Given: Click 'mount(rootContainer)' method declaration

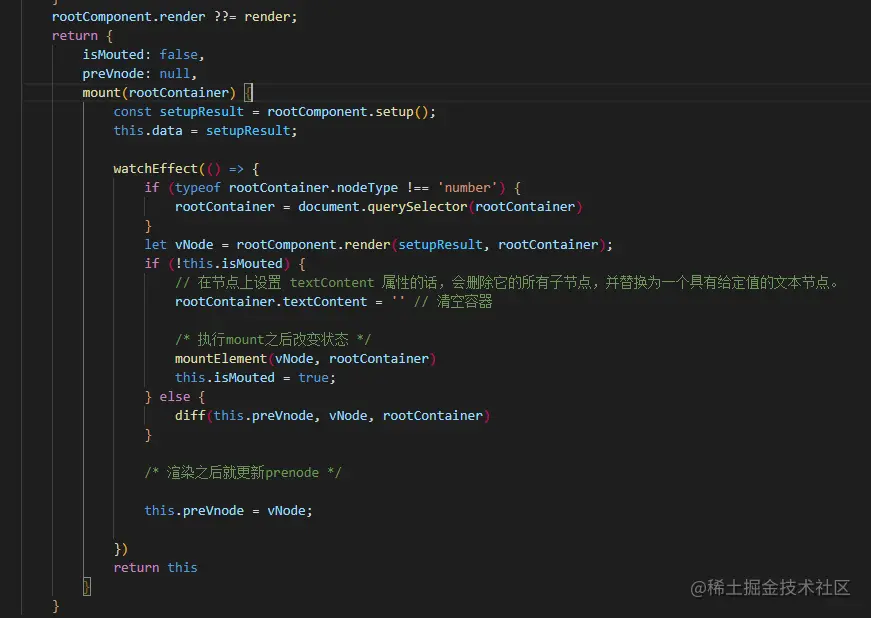Looking at the screenshot, I should point(159,92).
